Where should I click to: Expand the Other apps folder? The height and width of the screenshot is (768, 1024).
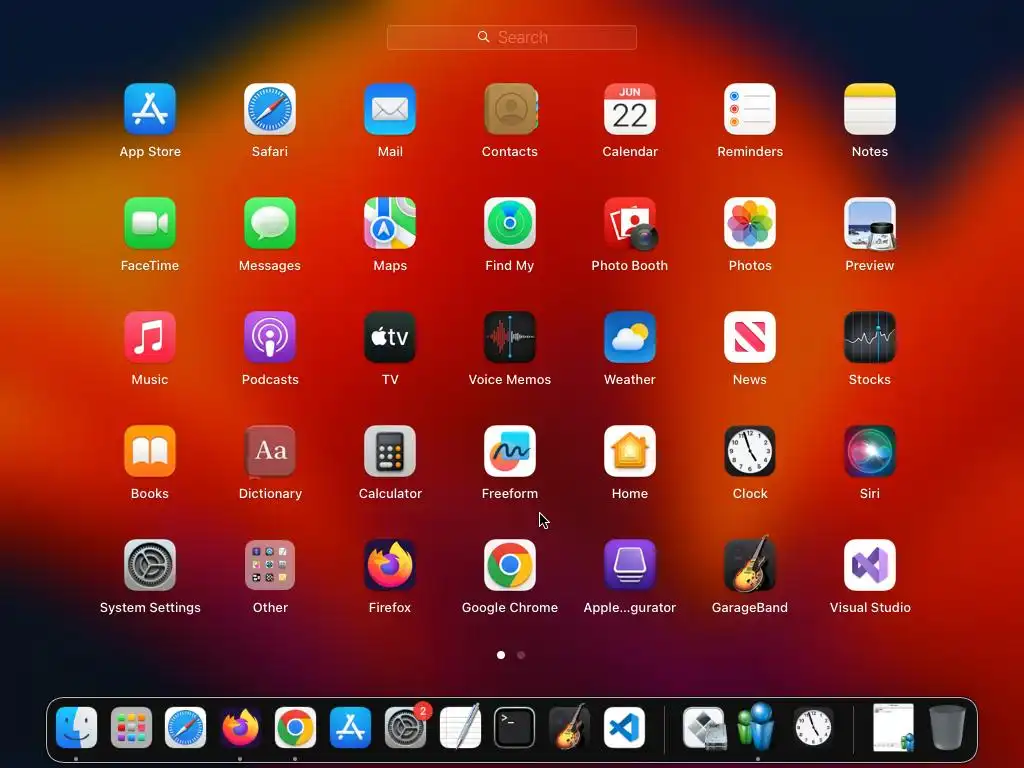coord(270,565)
